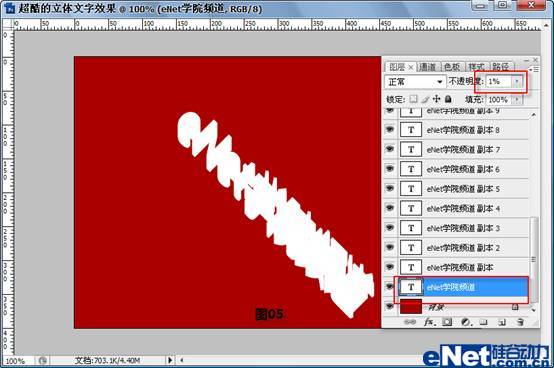Click the layers panel scrollbar thumb
The image size is (554, 368).
pos(534,260)
